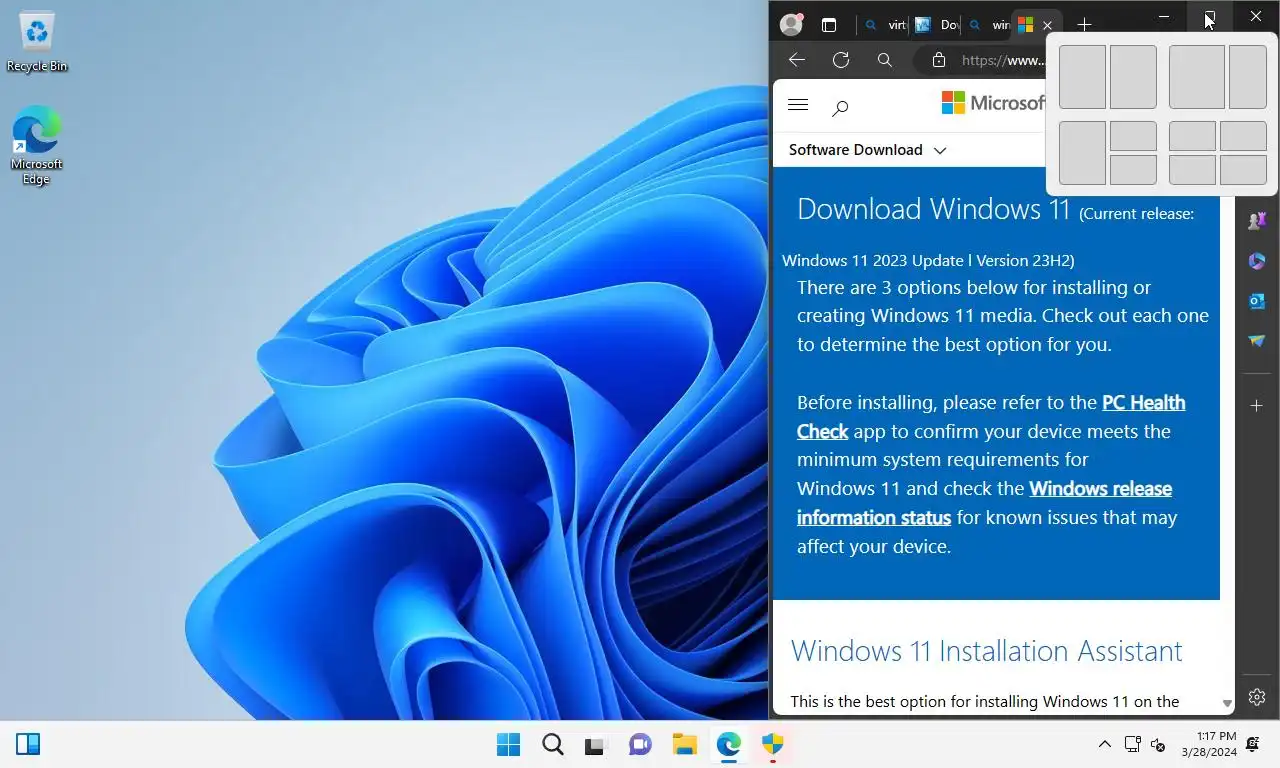The image size is (1280, 768).
Task: Open Edge tab actions menu icon
Action: pyautogui.click(x=829, y=25)
